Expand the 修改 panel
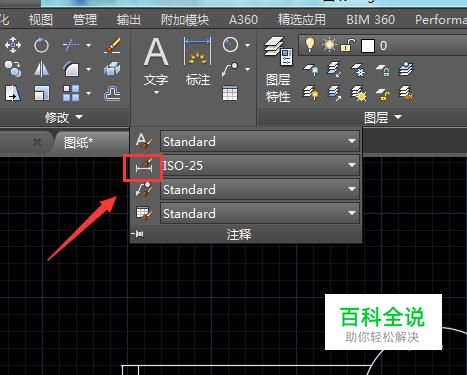Viewport: 467px width, 375px height. (64, 117)
